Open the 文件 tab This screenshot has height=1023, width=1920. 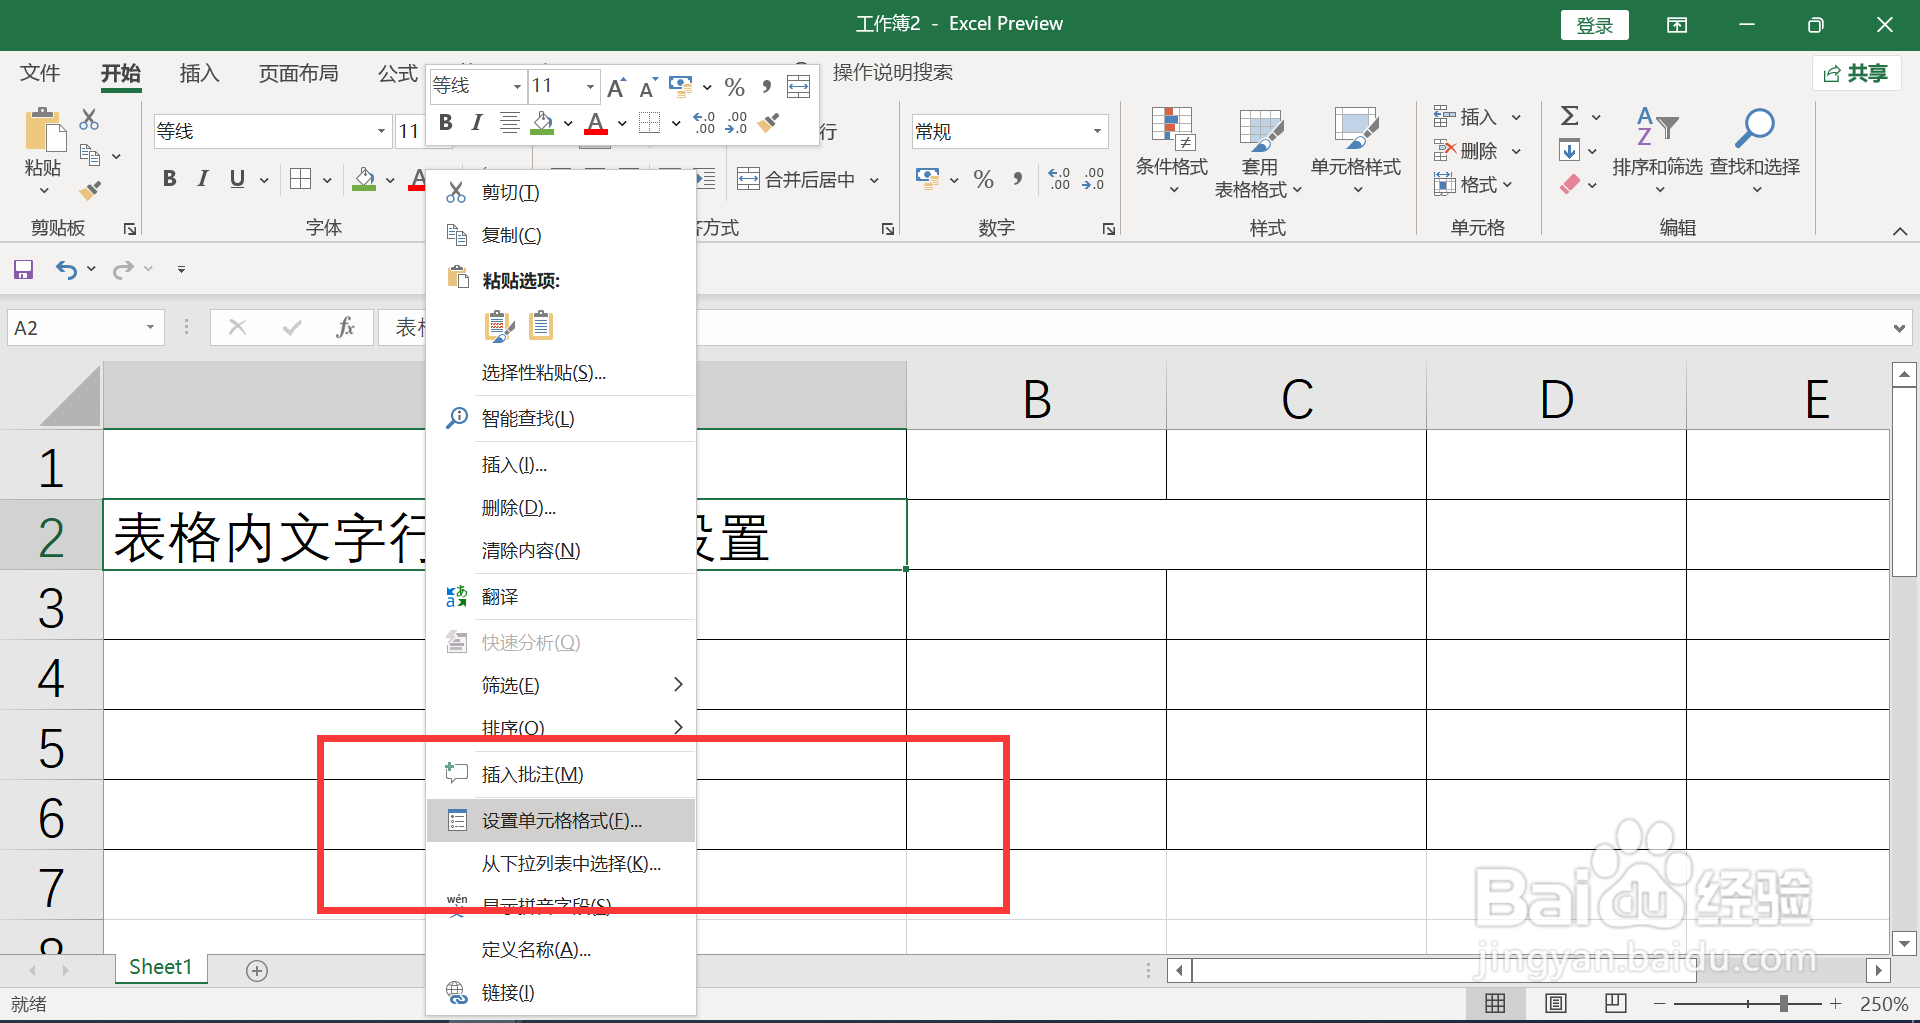point(40,73)
